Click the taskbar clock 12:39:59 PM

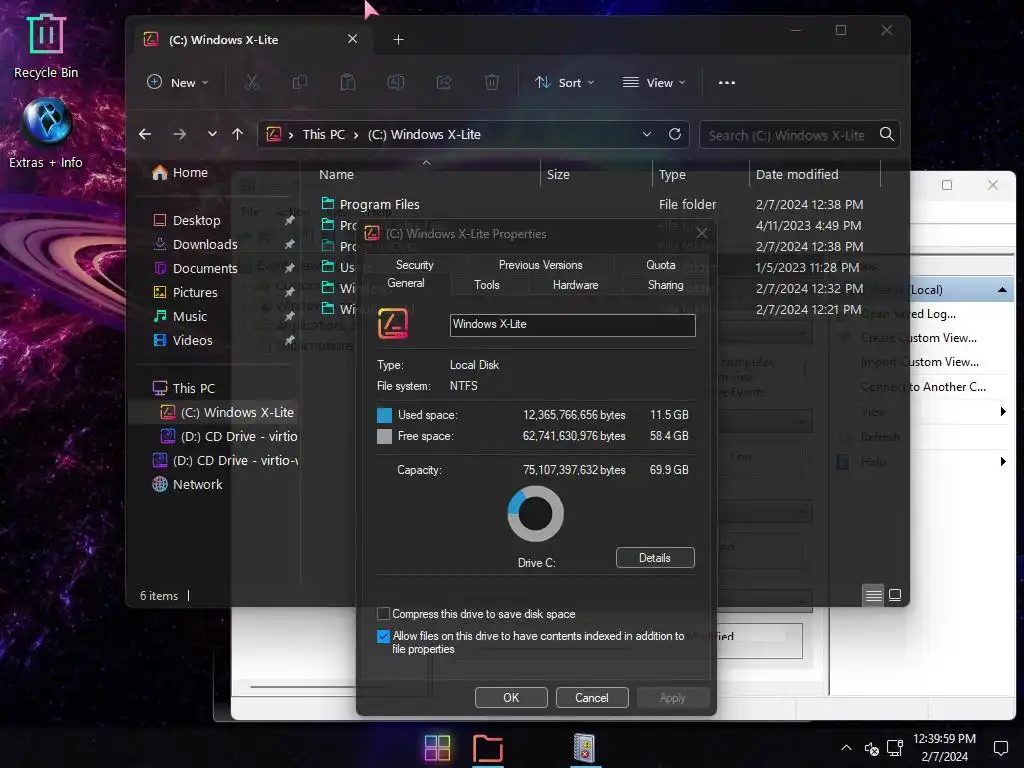tap(944, 739)
